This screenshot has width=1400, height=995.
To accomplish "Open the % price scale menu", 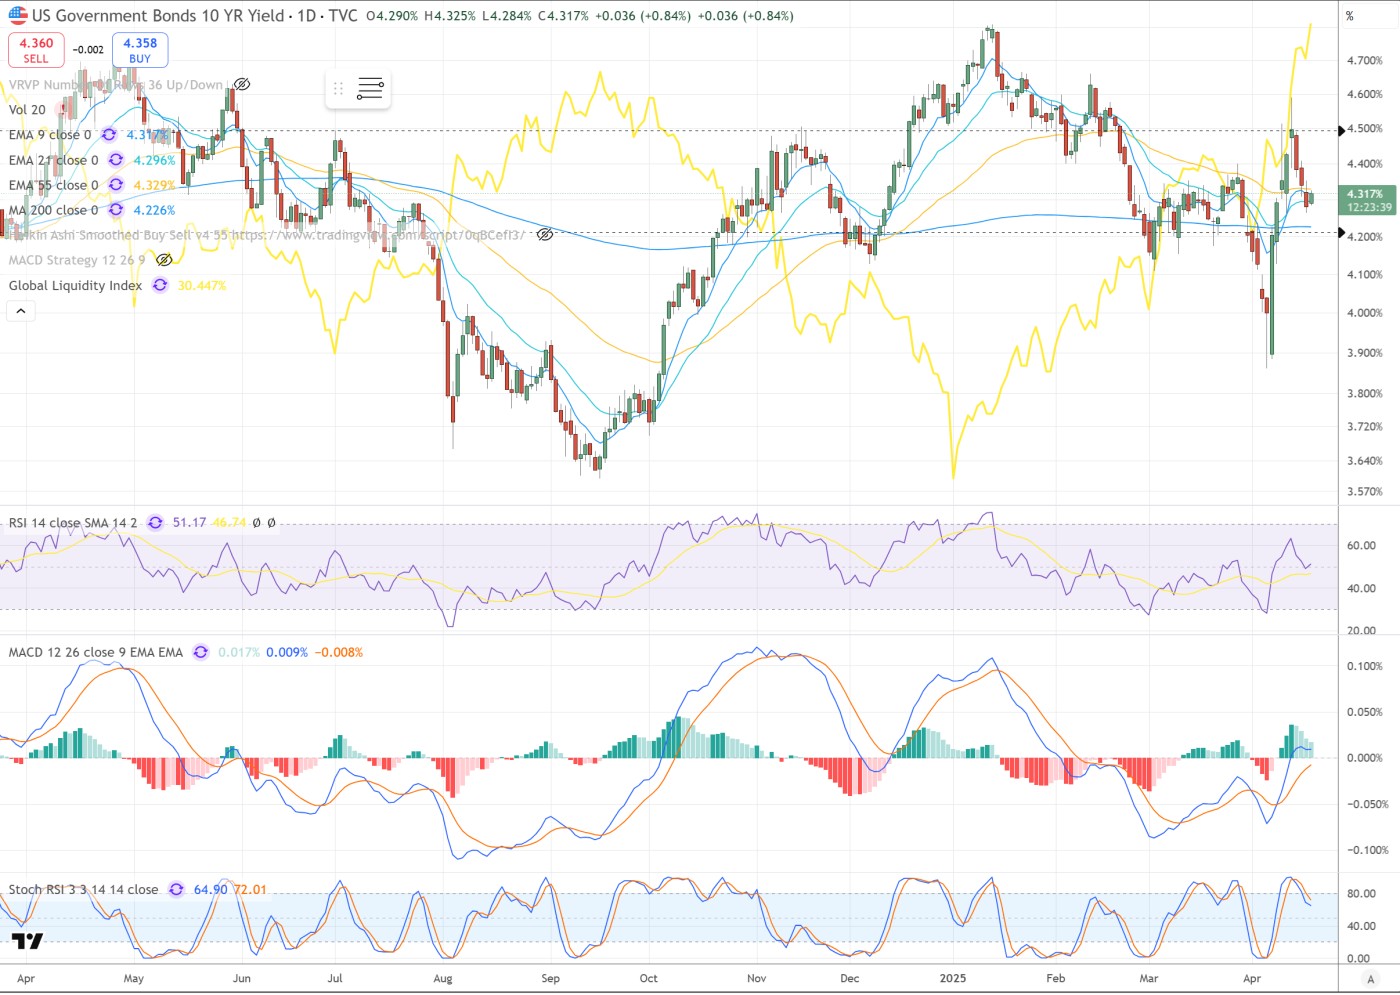I will (1349, 16).
